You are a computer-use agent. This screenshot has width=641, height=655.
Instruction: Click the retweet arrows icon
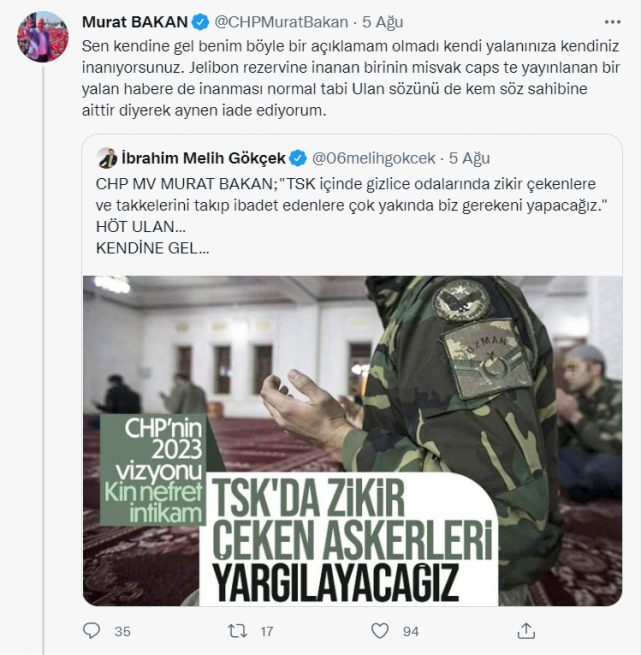(x=237, y=631)
